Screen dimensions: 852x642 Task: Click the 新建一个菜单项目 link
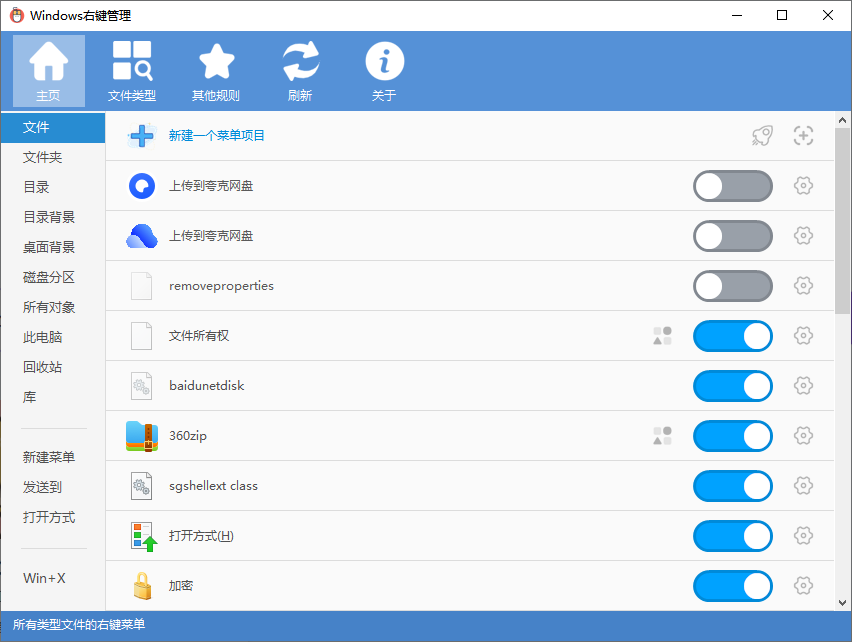(217, 136)
